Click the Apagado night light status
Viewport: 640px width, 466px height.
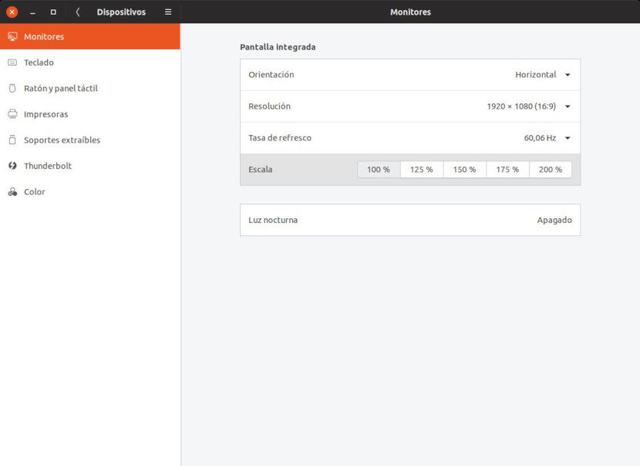(x=554, y=220)
